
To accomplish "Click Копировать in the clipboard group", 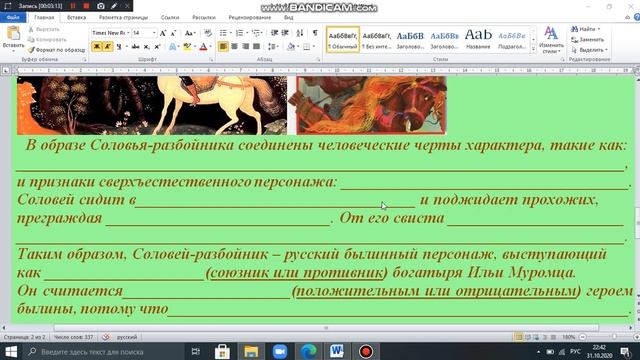I will click(x=47, y=40).
